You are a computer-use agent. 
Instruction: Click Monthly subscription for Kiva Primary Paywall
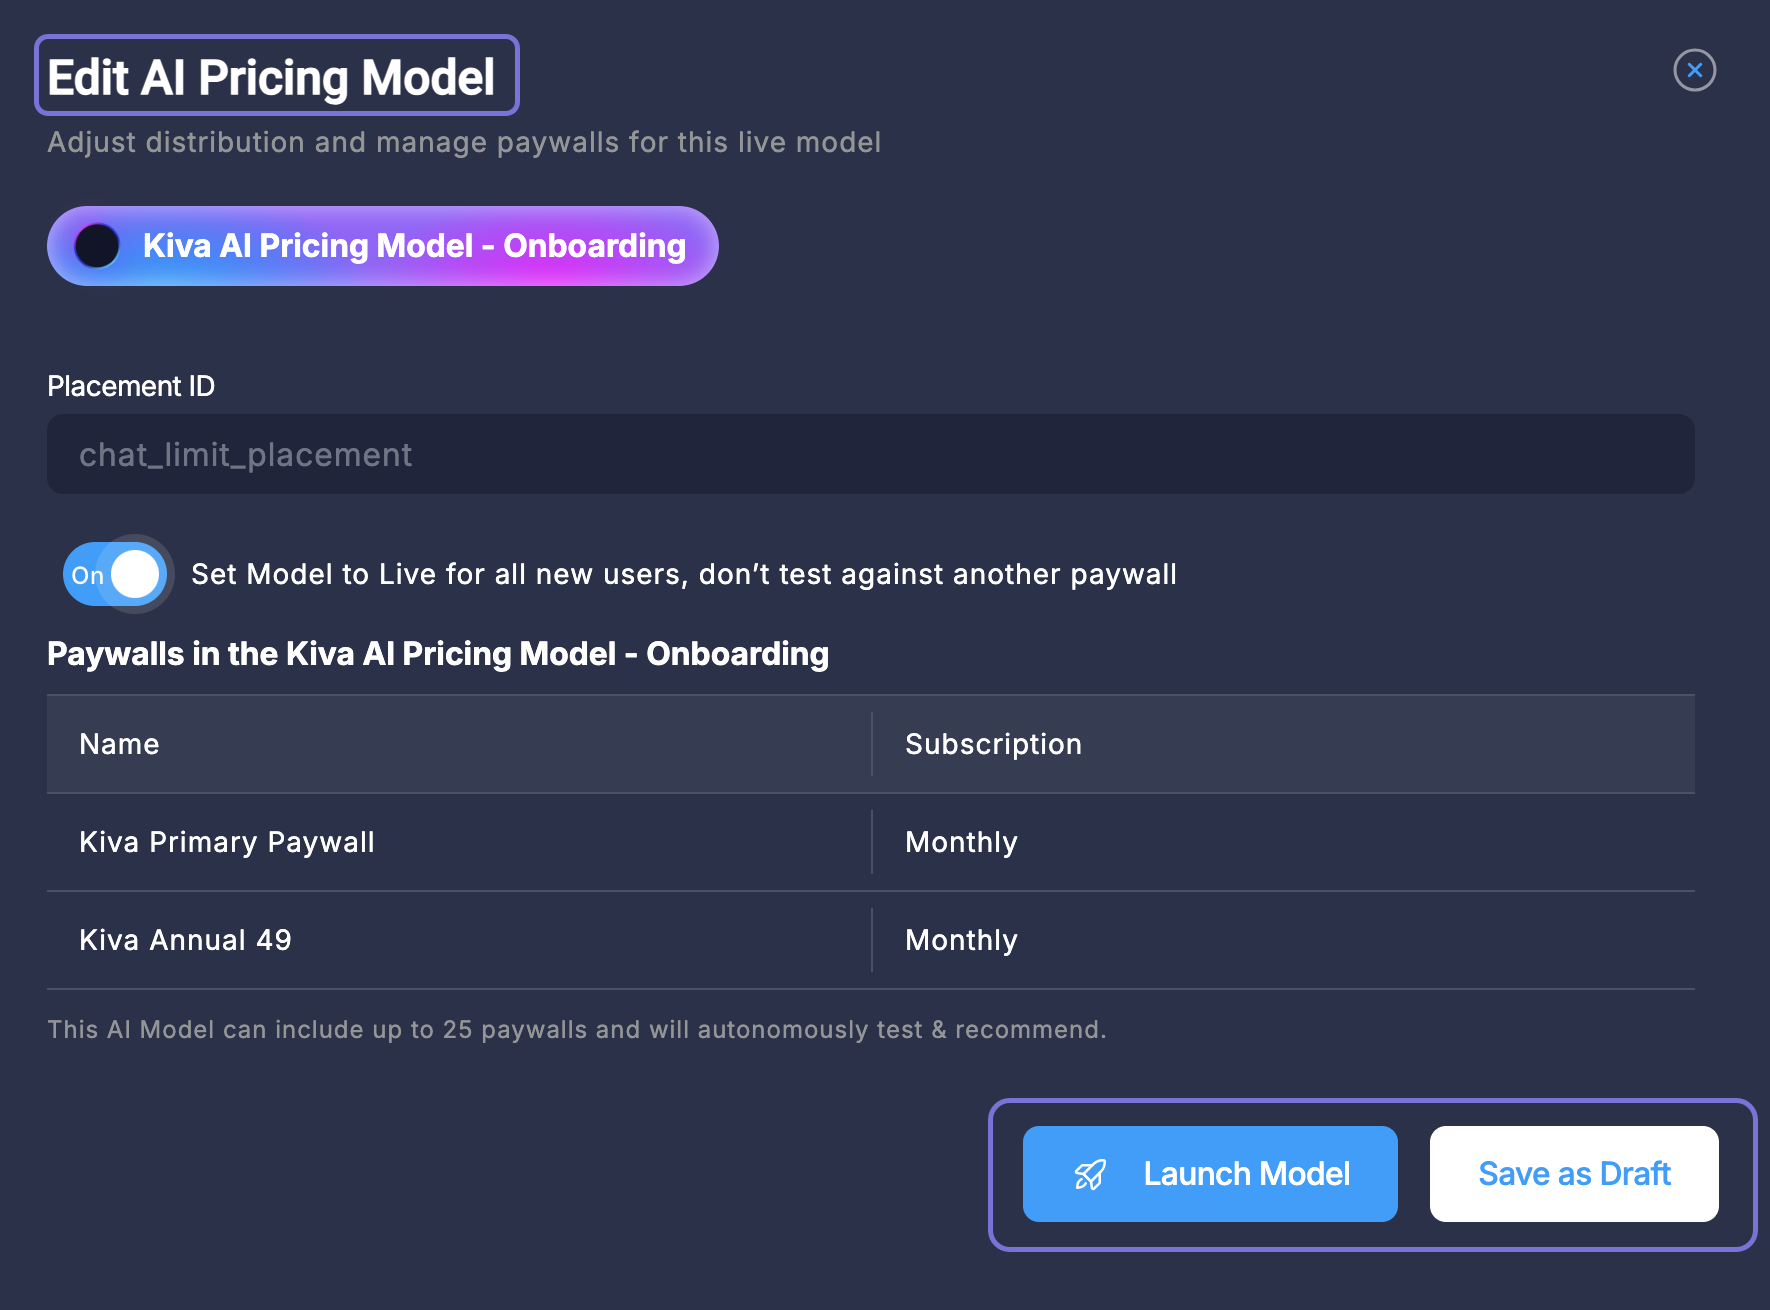click(961, 842)
